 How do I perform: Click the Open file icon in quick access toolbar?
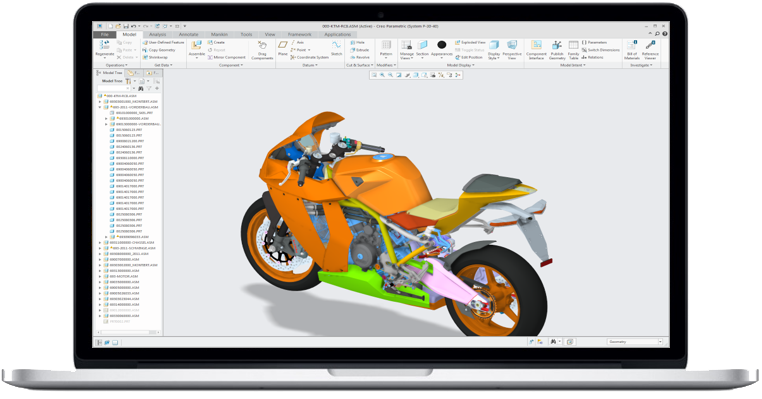point(118,26)
